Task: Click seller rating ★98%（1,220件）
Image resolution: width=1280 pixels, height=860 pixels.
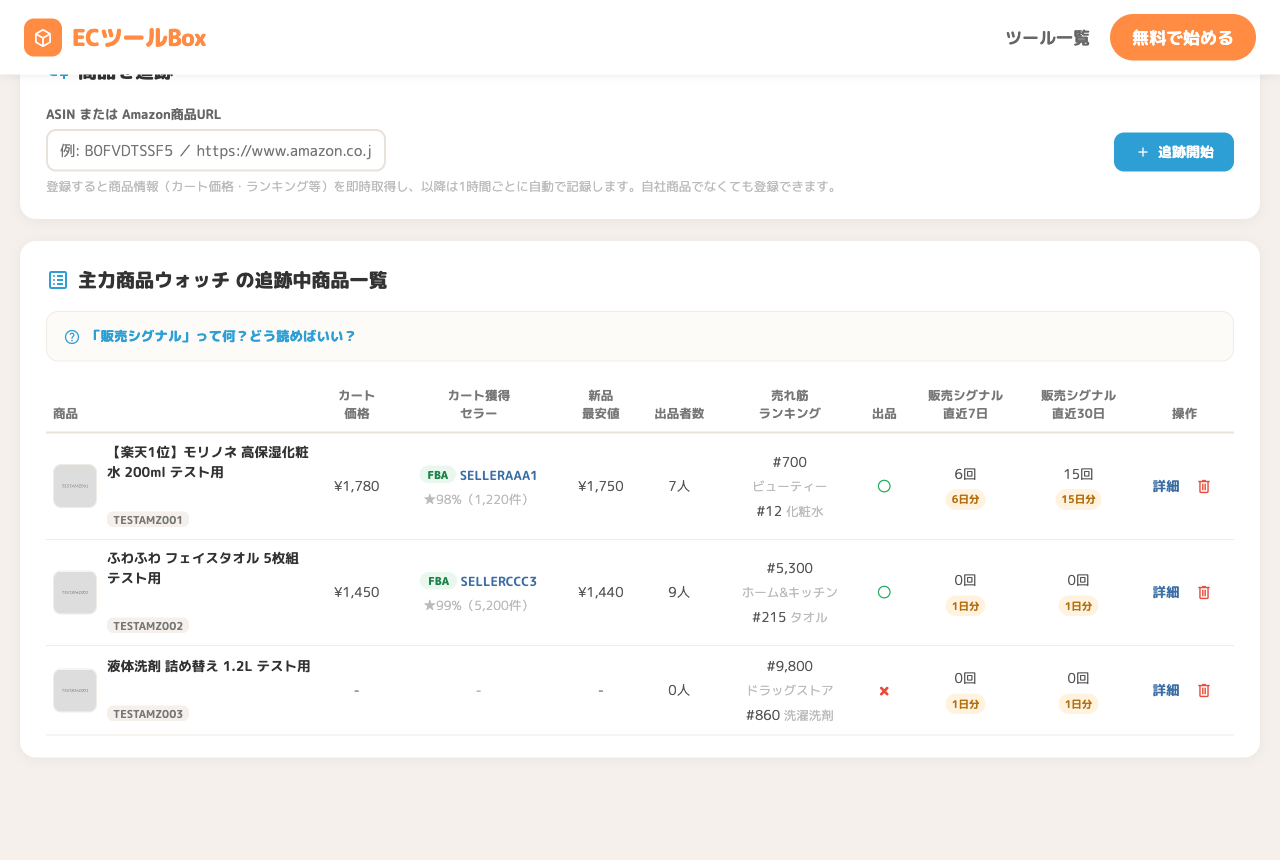Action: 479,499
